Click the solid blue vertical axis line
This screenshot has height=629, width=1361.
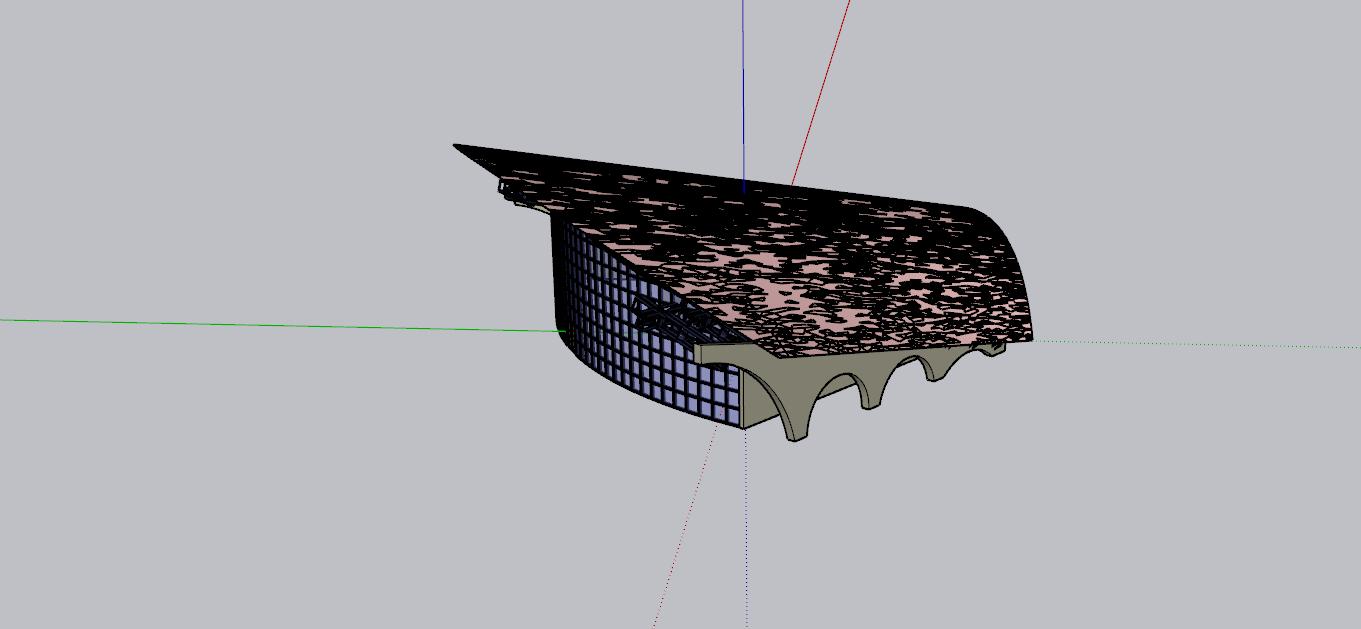743,90
